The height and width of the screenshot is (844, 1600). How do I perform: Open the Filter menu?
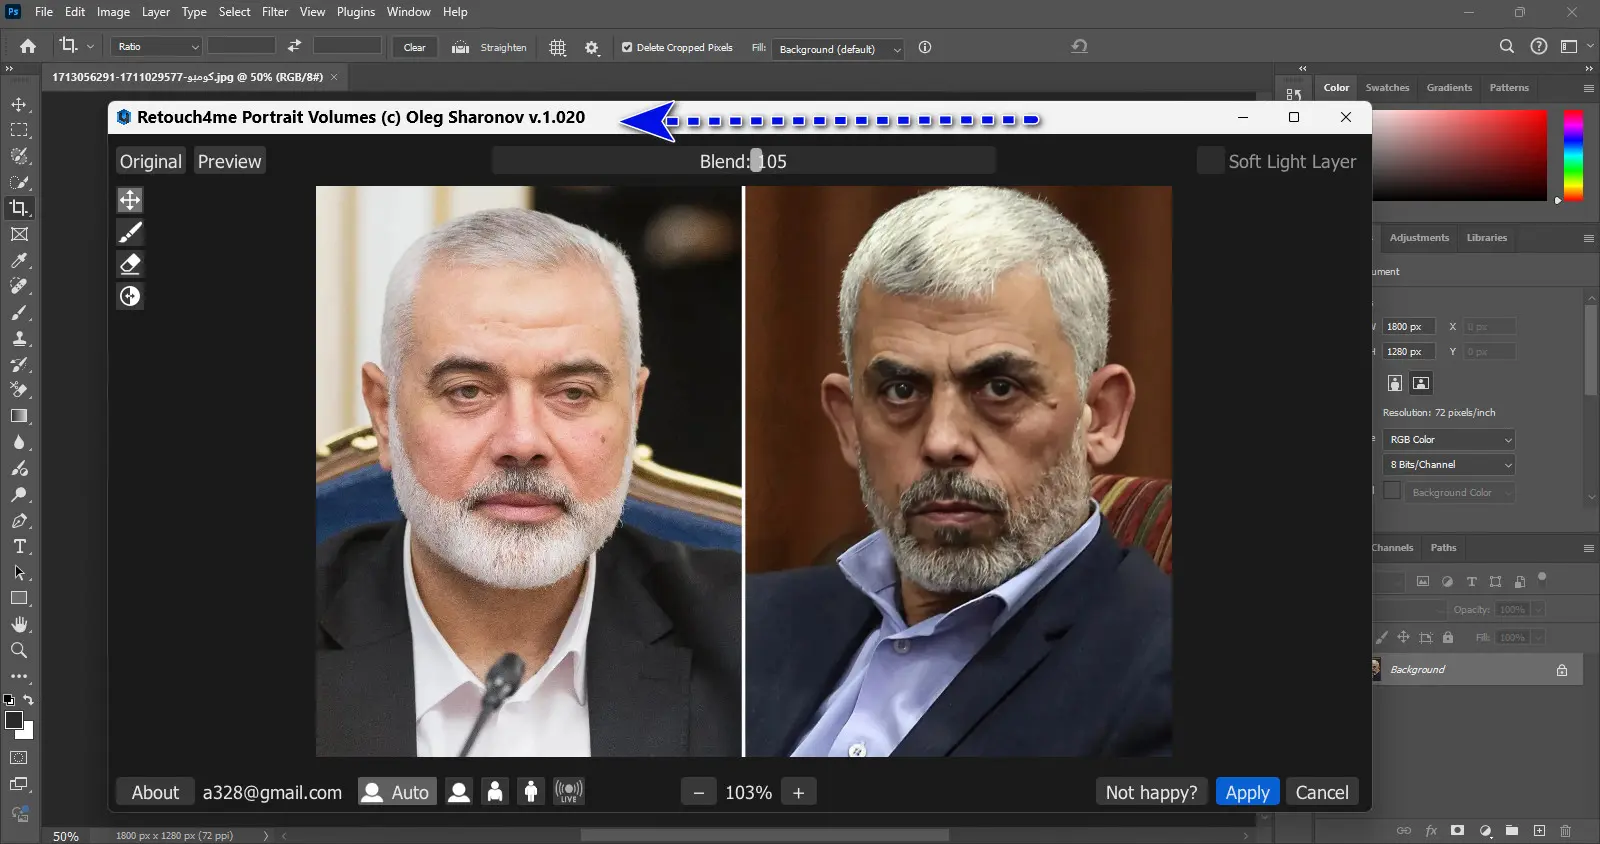[275, 12]
